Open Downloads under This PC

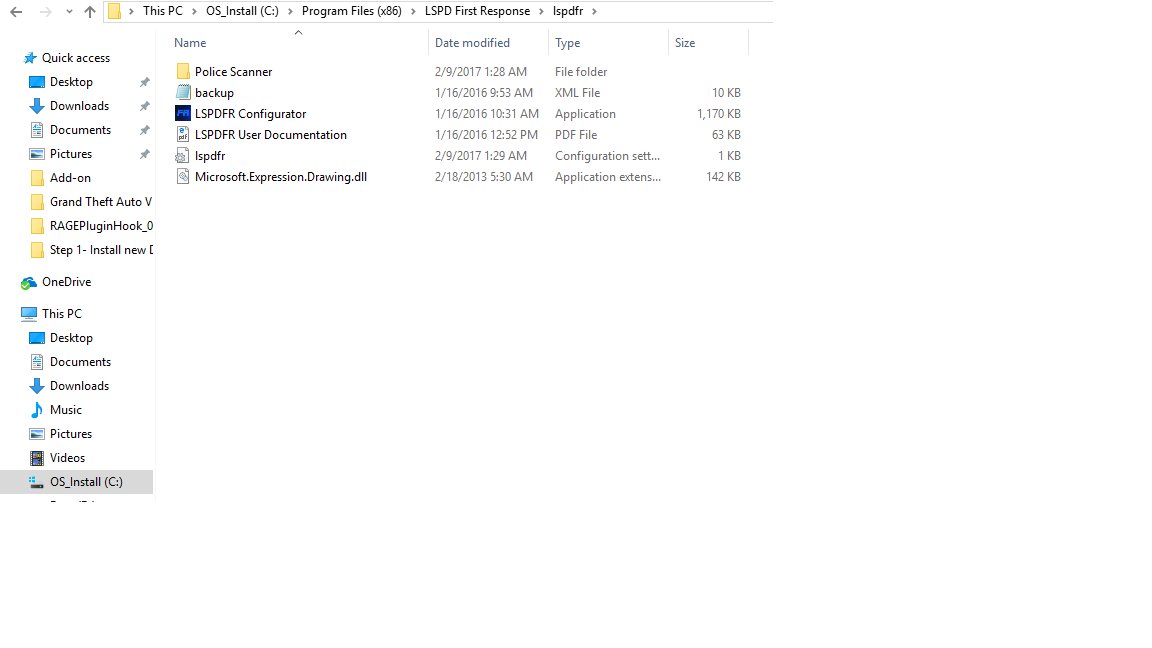click(x=79, y=386)
